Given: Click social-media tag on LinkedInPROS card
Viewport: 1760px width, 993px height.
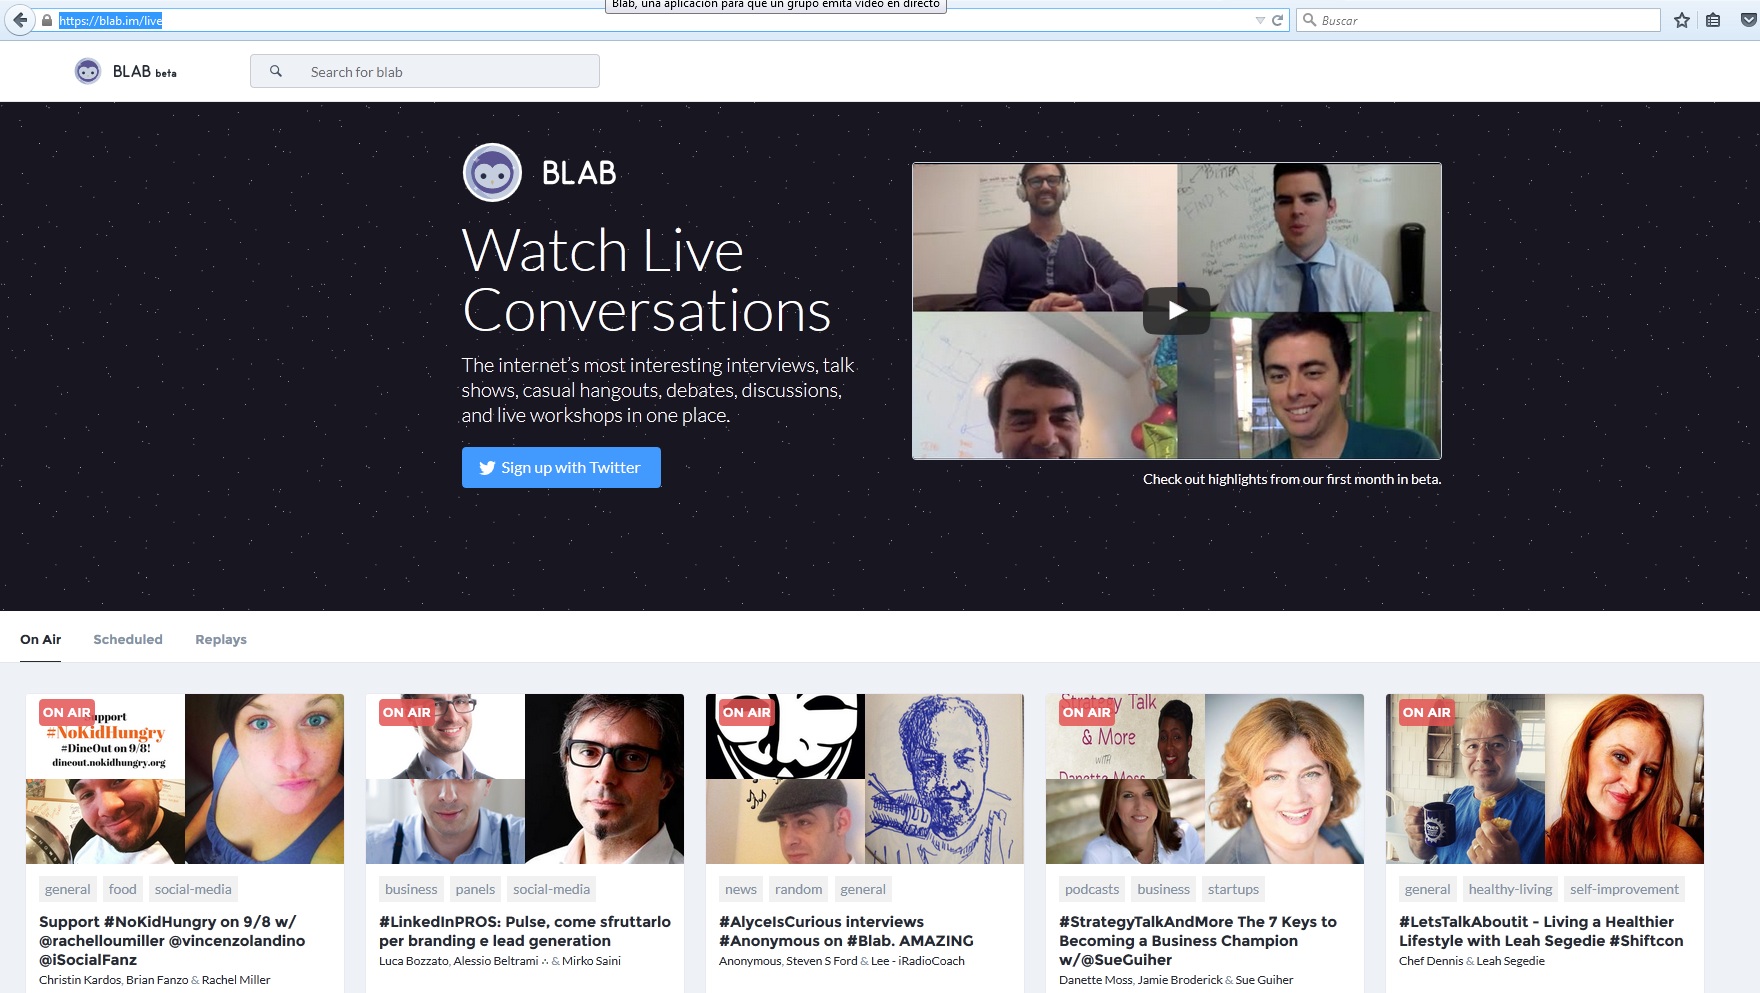Looking at the screenshot, I should (x=551, y=889).
